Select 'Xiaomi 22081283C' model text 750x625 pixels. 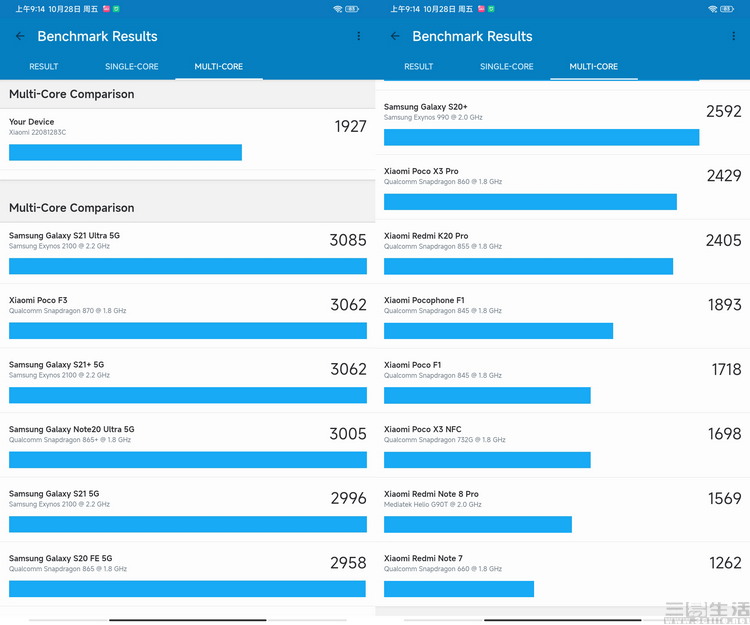pos(37,132)
